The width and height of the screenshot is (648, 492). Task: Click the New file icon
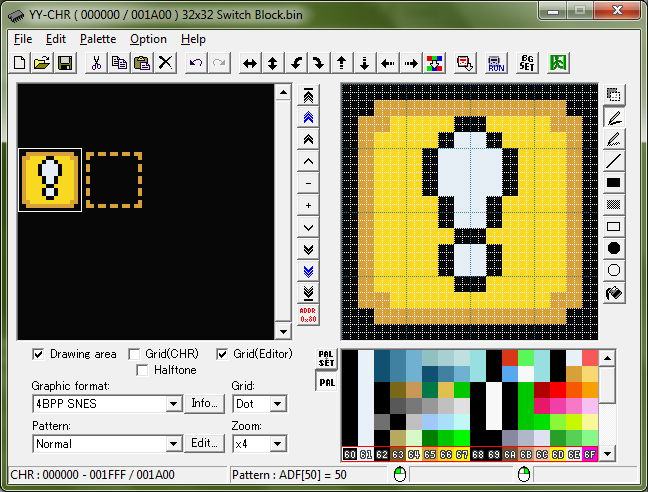pos(19,63)
